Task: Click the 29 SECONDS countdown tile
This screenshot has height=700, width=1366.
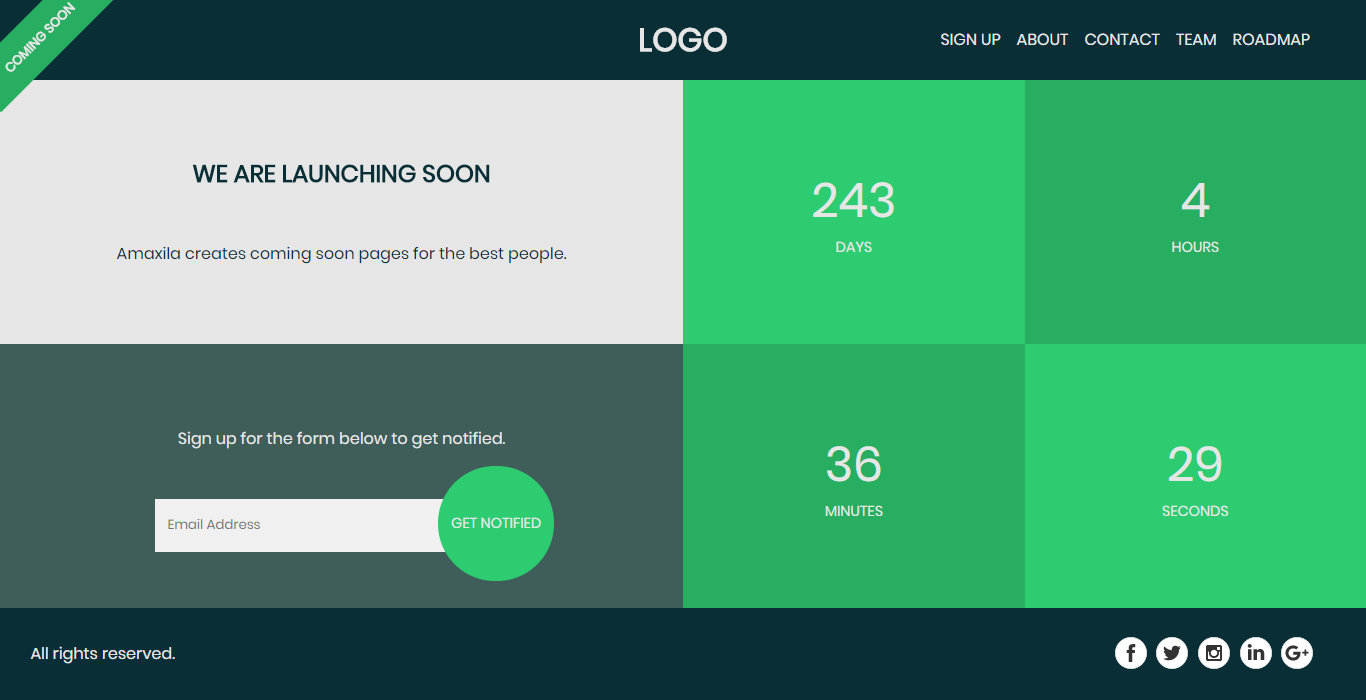Action: pos(1195,476)
